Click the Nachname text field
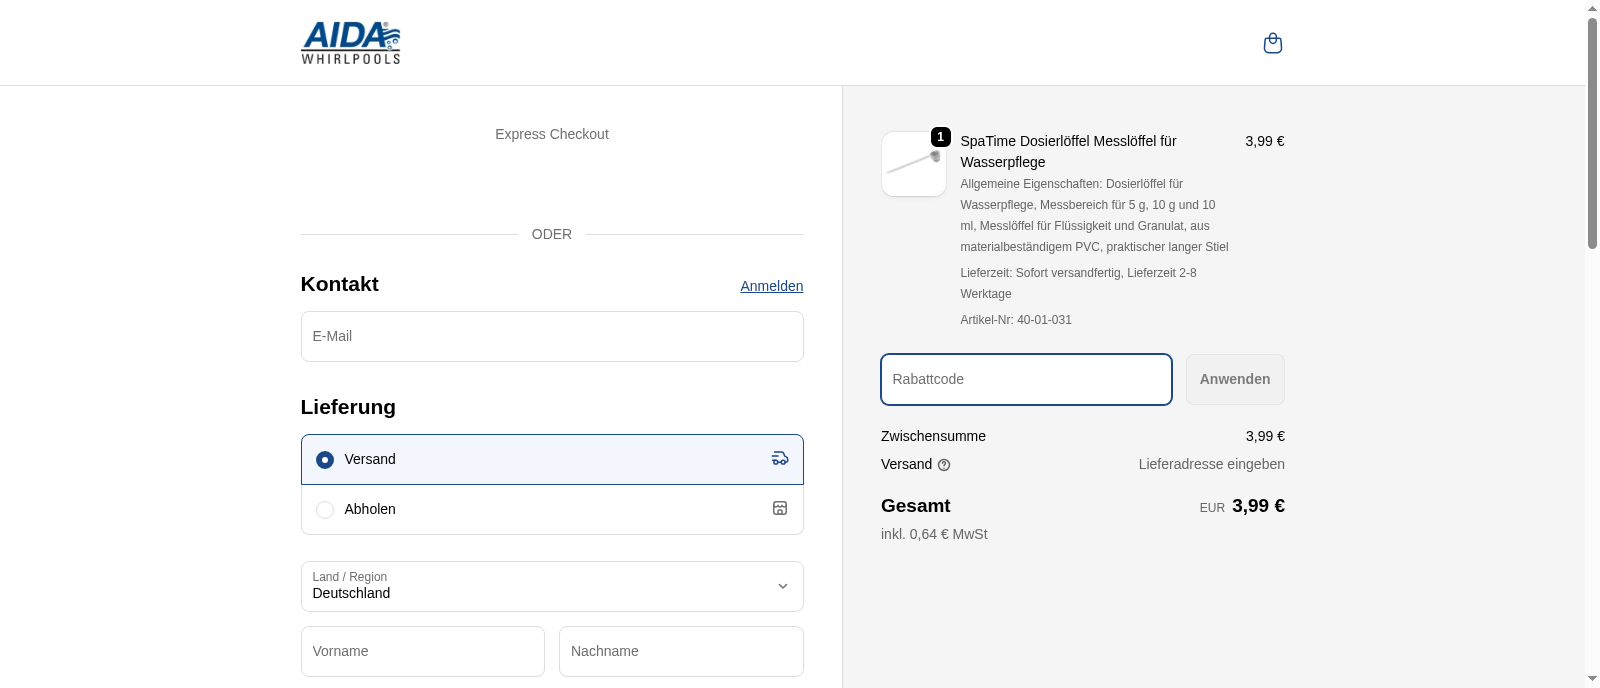 [x=681, y=652]
